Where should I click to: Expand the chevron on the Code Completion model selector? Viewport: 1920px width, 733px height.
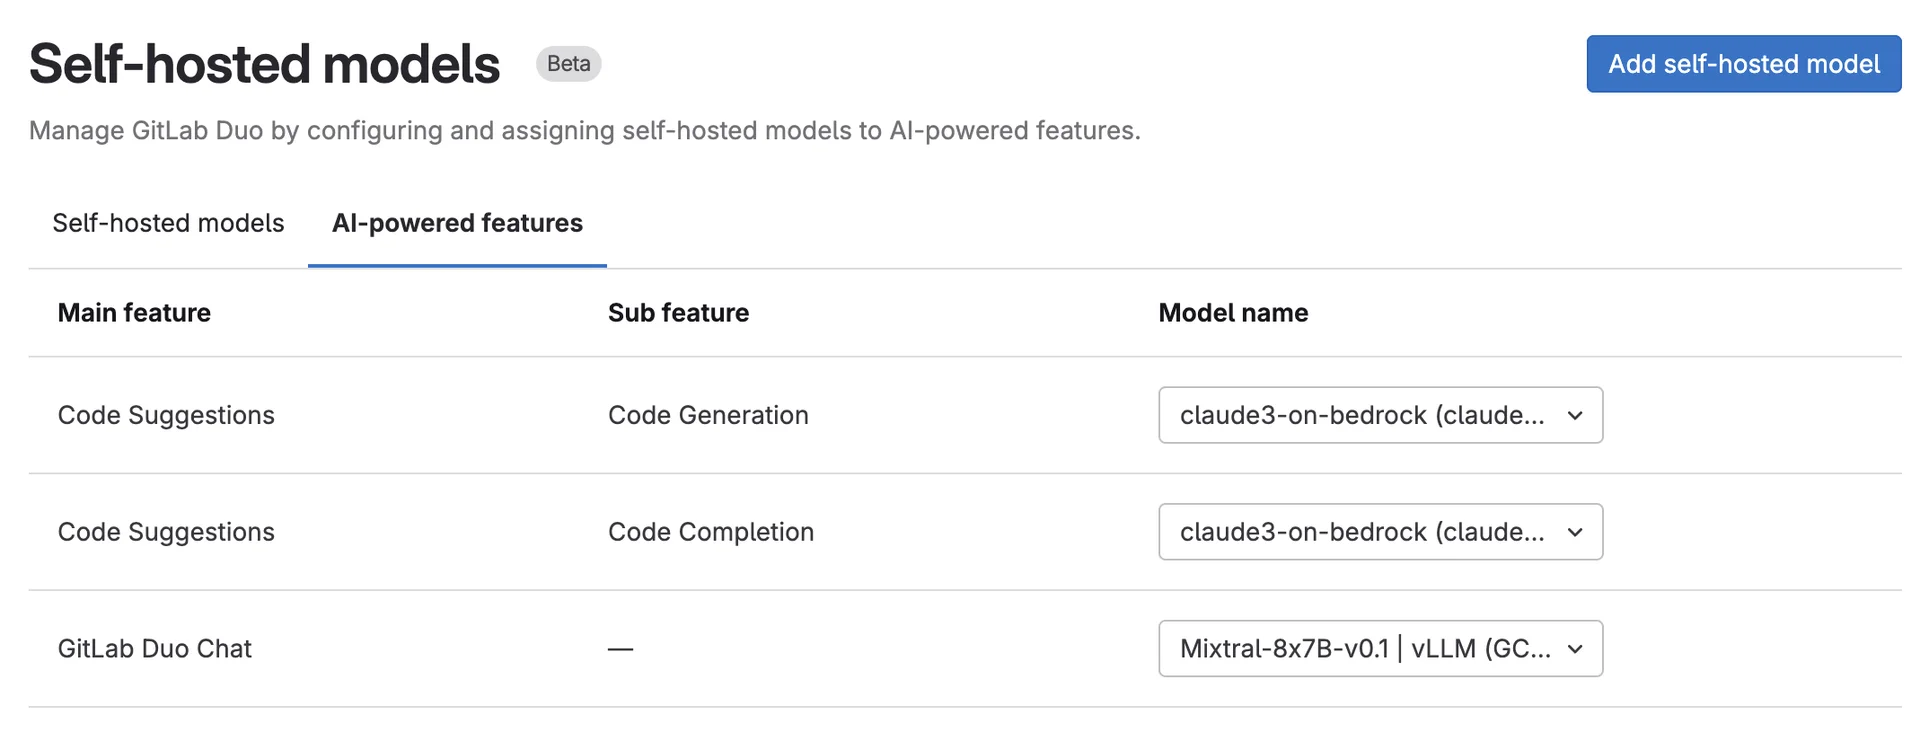pyautogui.click(x=1576, y=532)
